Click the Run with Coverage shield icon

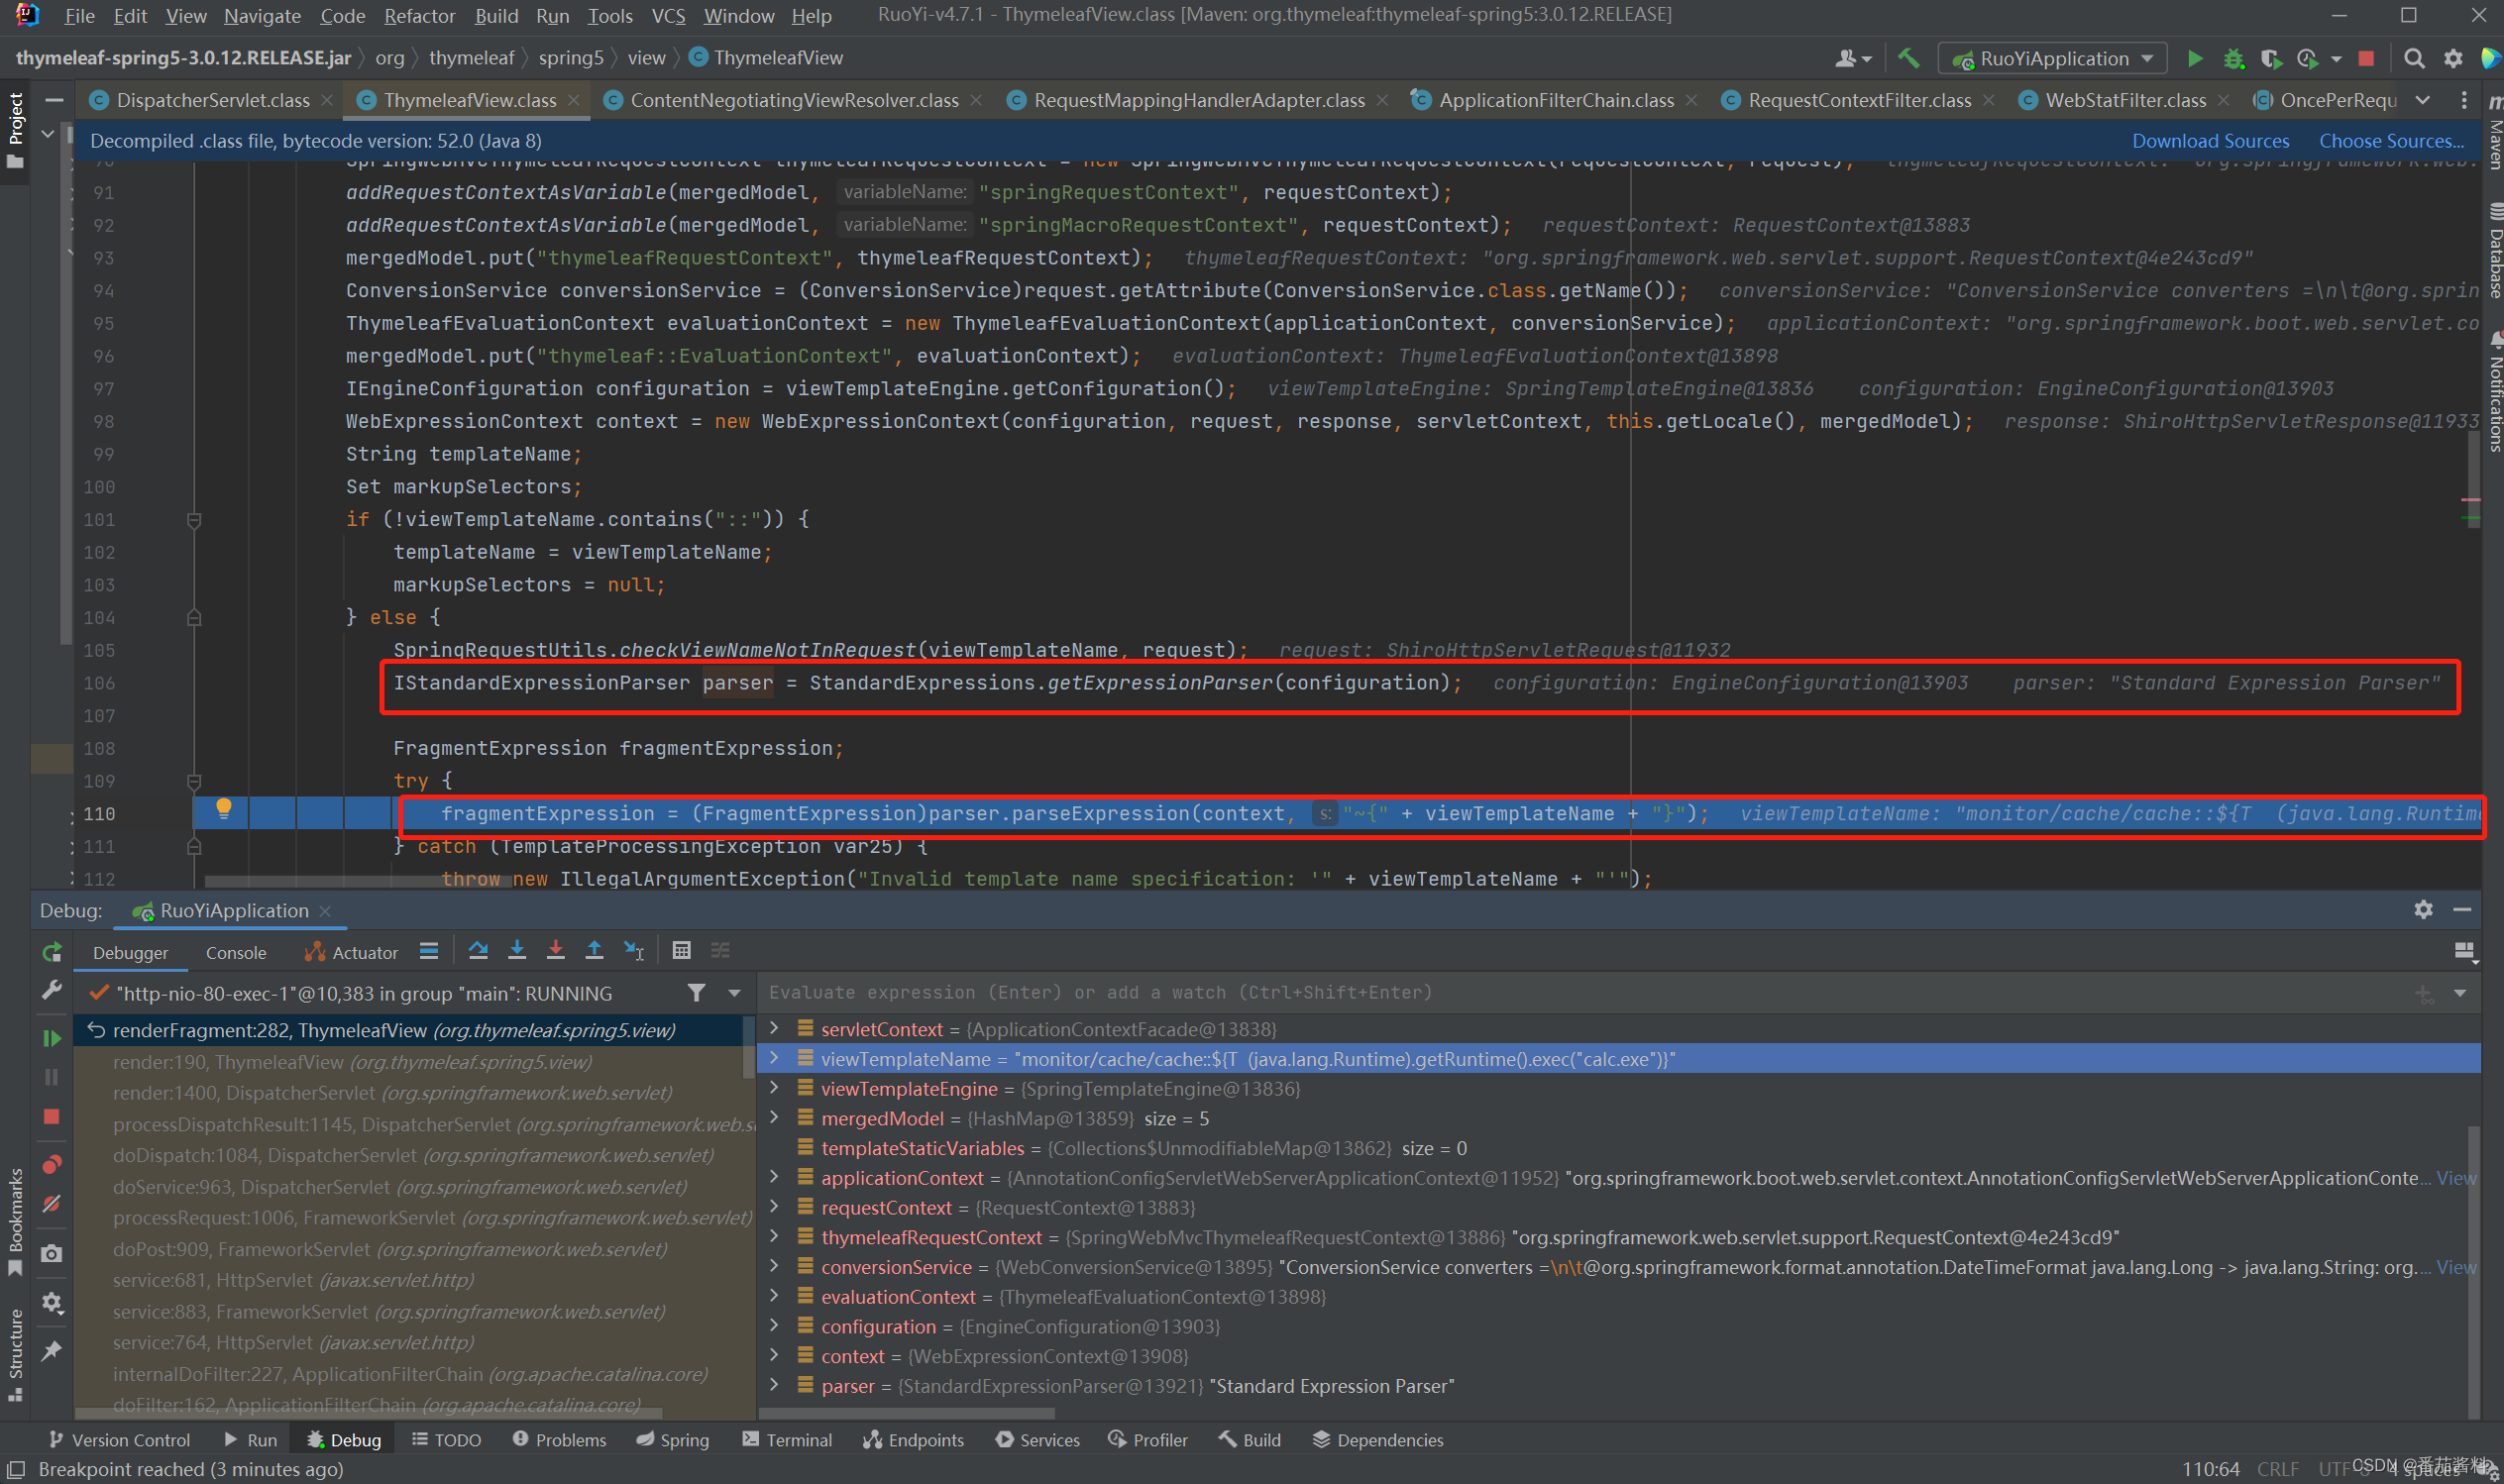click(x=2271, y=59)
